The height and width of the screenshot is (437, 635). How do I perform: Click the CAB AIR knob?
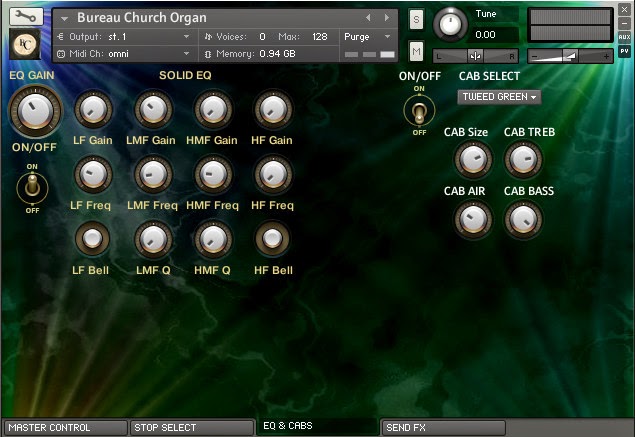pyautogui.click(x=473, y=219)
